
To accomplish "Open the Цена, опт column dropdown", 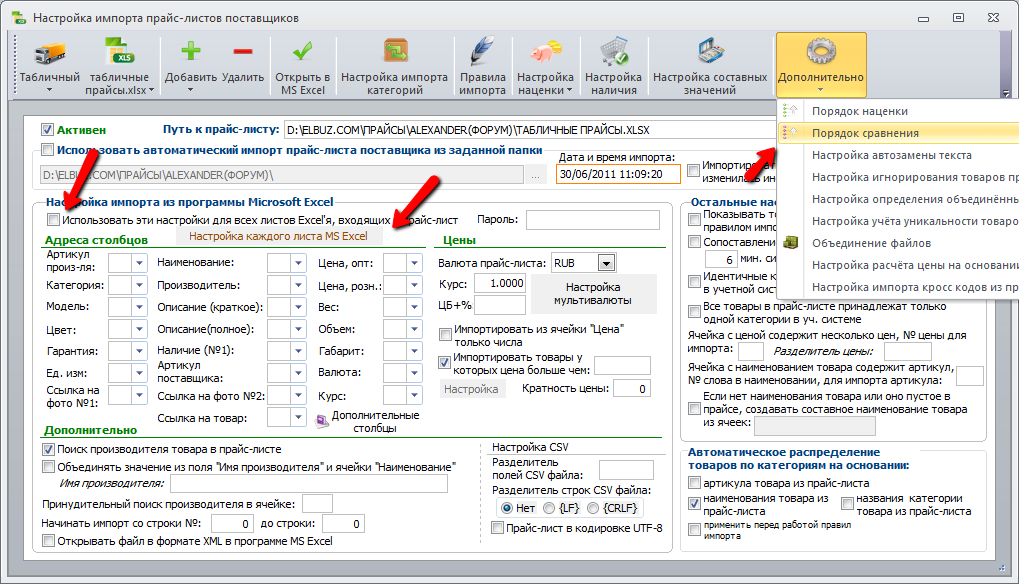I will tap(415, 262).
